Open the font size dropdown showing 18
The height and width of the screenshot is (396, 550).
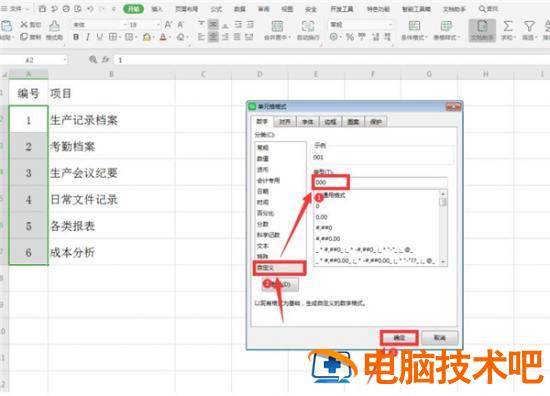pos(158,25)
